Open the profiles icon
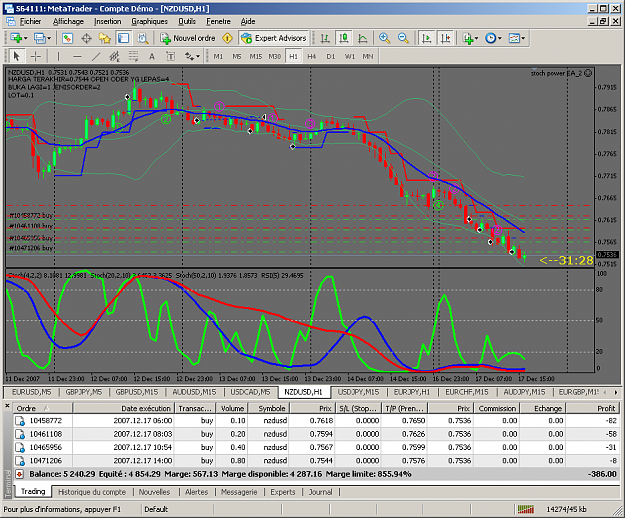 point(39,38)
